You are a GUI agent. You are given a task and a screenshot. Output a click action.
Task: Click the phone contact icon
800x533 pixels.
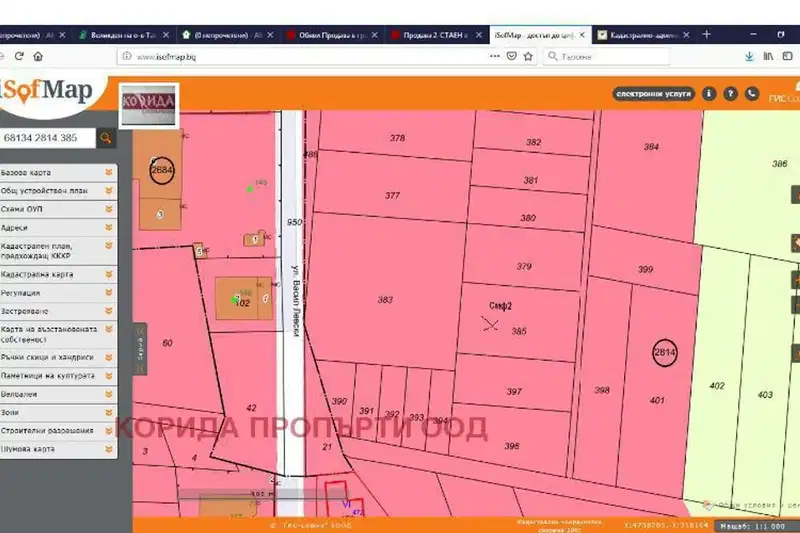[x=752, y=94]
